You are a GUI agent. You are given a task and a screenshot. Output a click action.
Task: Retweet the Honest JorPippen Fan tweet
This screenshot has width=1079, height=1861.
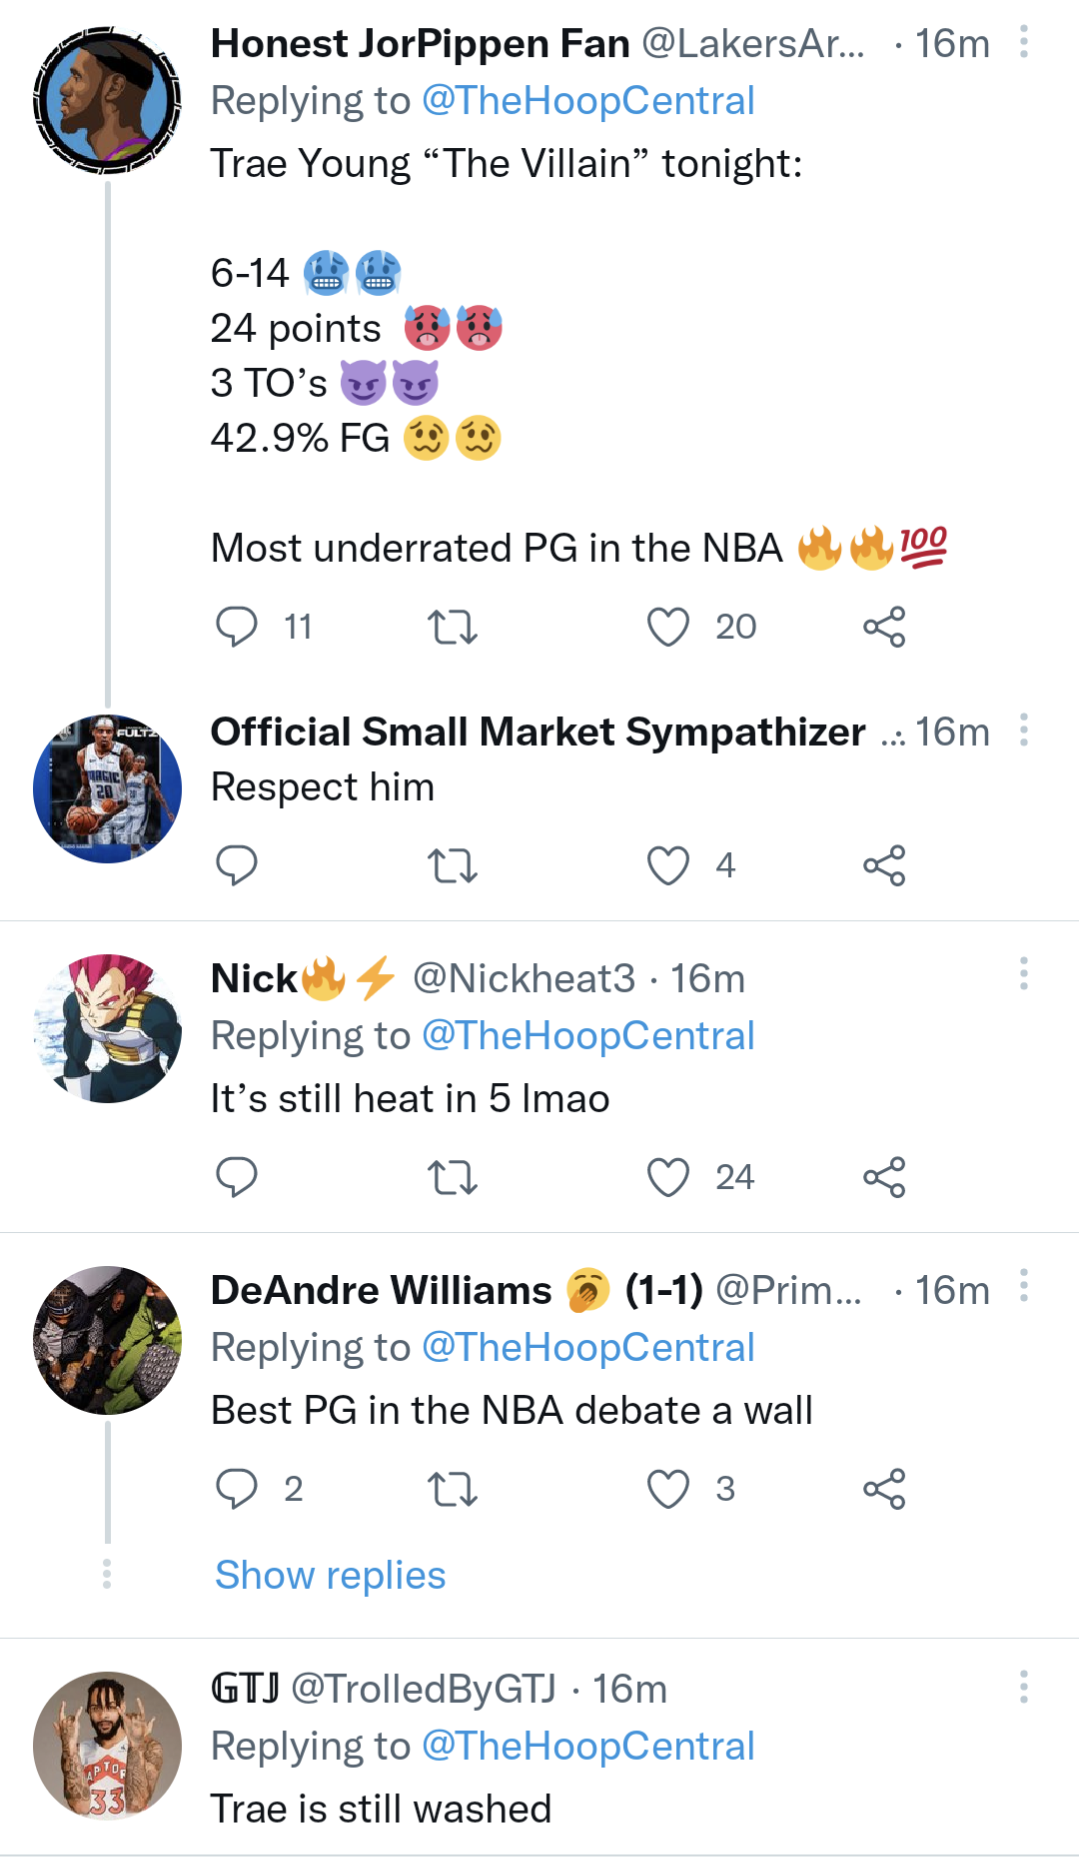pos(452,627)
